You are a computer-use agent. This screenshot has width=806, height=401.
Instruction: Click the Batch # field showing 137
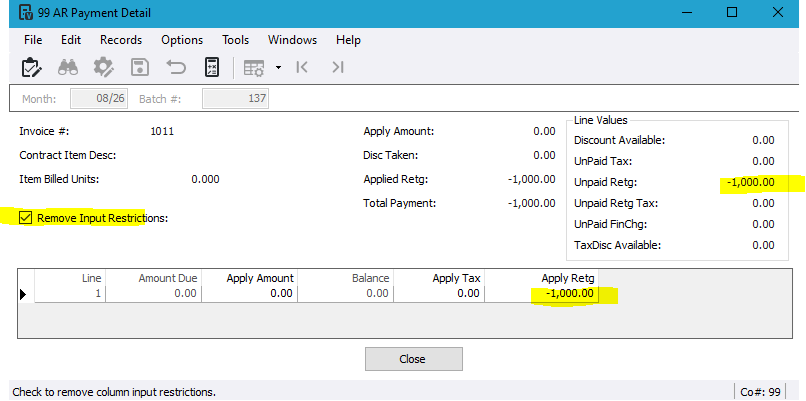click(235, 98)
